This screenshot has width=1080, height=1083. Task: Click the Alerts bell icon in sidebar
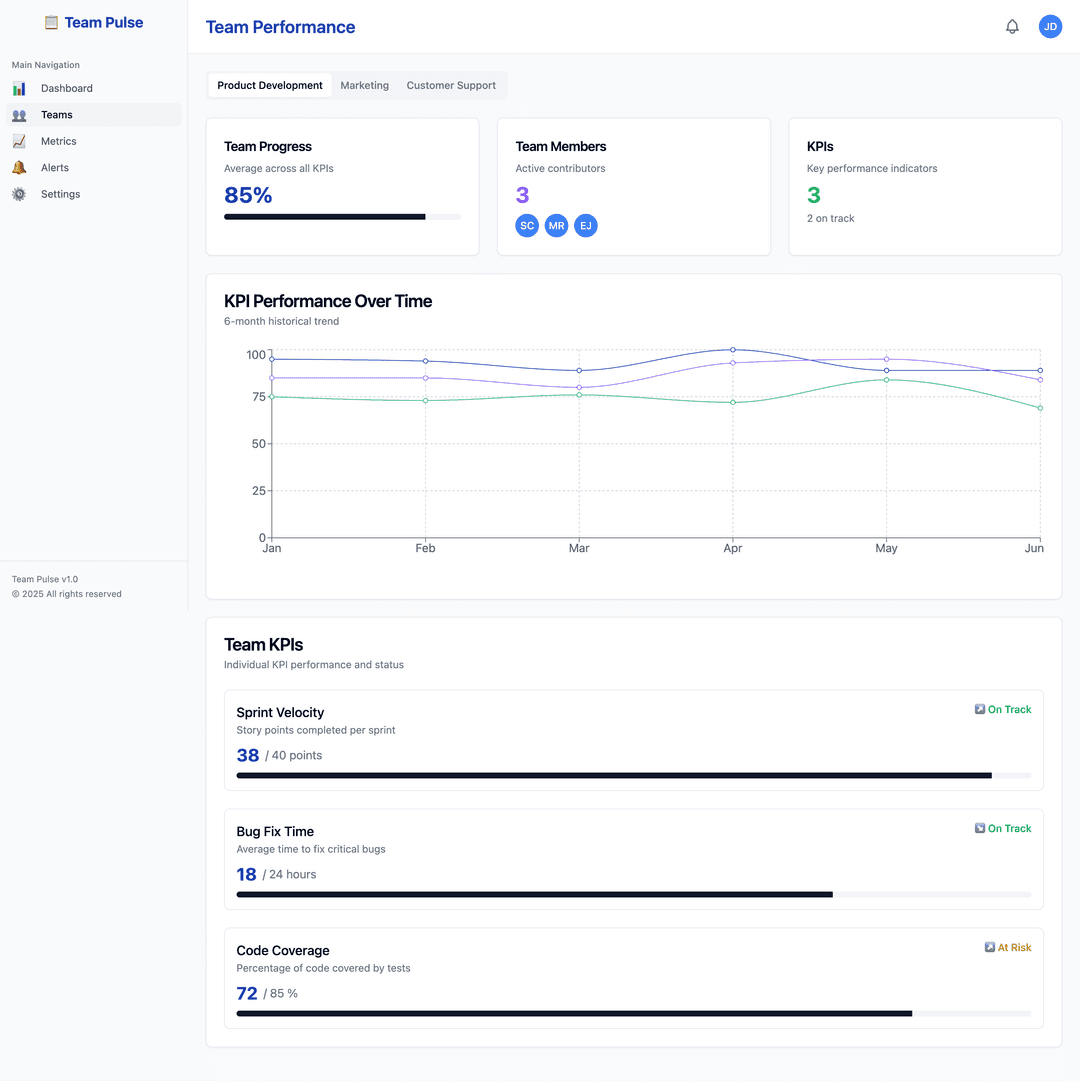(17, 167)
